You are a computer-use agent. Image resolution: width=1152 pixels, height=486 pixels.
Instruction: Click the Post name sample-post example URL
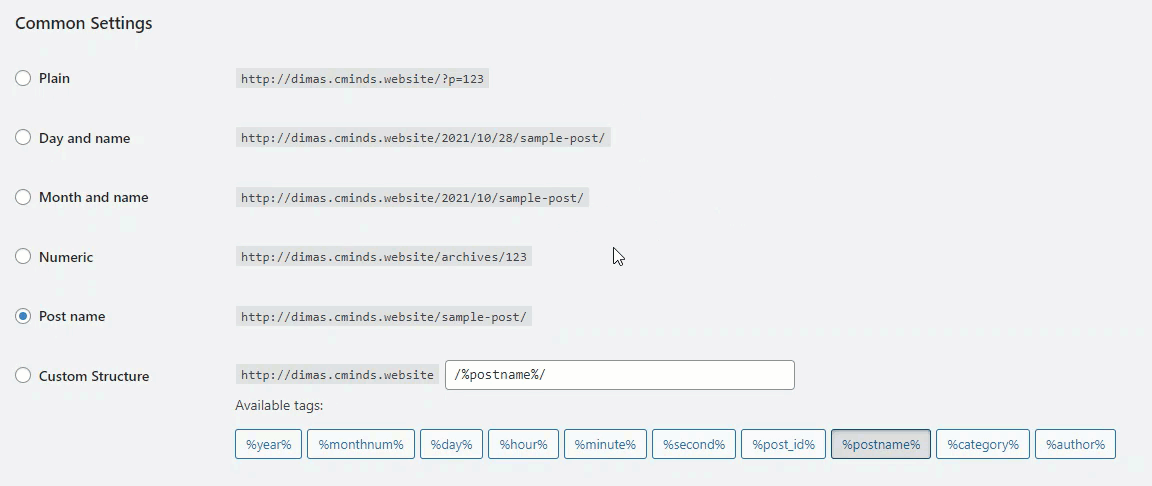point(384,316)
